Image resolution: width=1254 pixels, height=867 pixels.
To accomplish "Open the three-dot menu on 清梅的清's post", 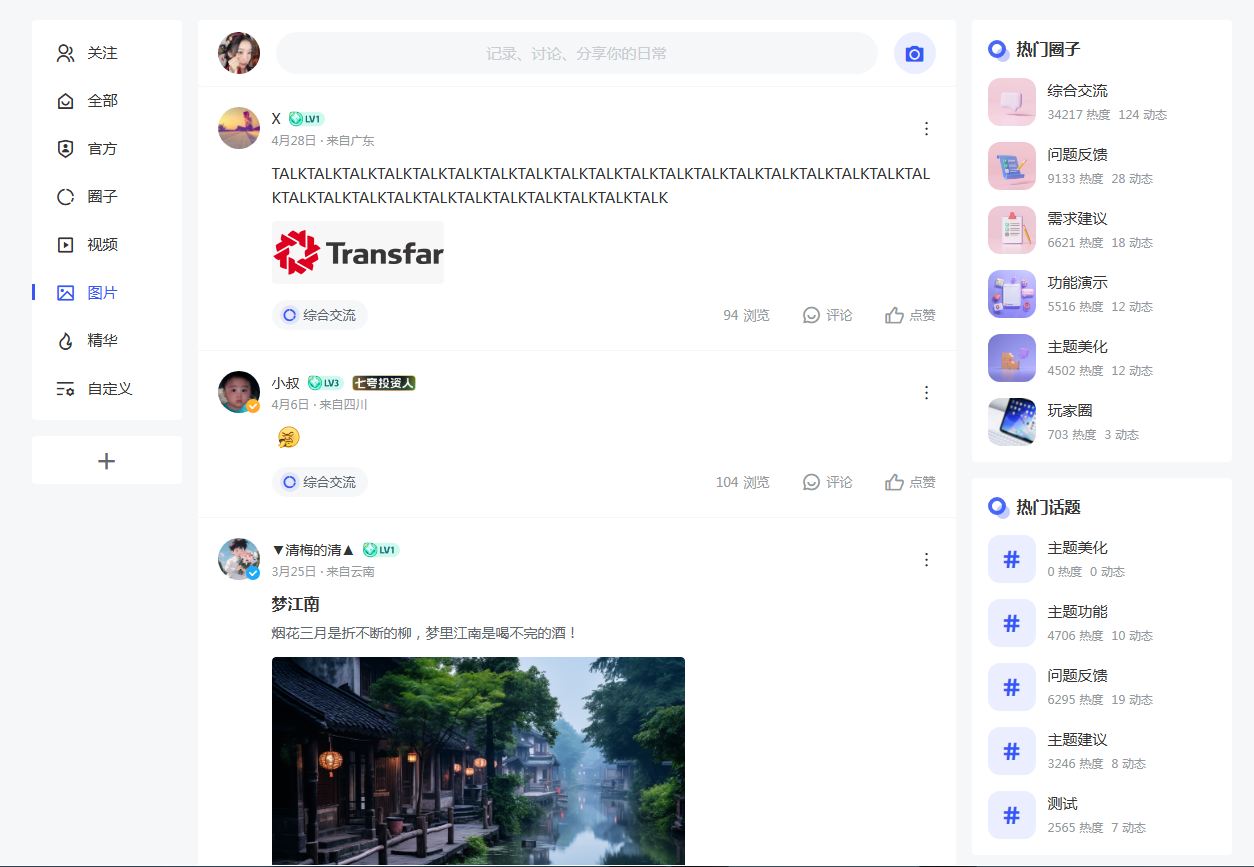I will (x=926, y=559).
